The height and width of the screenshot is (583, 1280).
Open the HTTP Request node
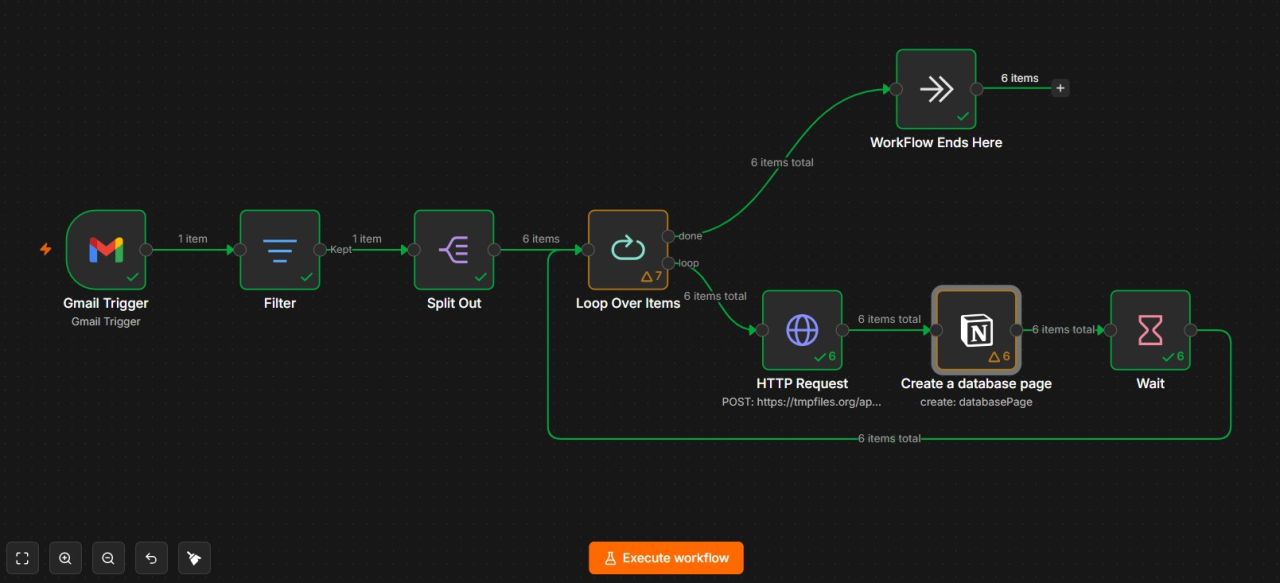802,330
